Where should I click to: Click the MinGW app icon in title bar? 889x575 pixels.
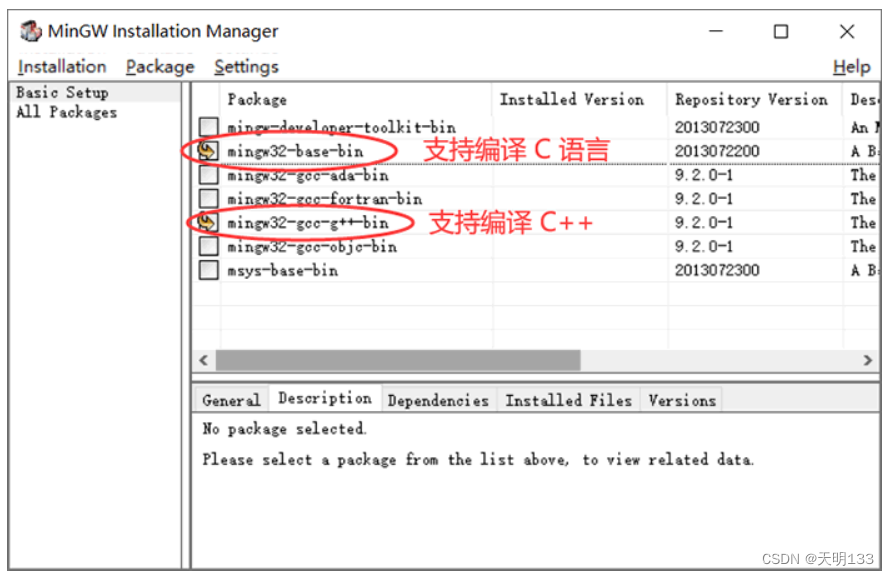click(31, 31)
